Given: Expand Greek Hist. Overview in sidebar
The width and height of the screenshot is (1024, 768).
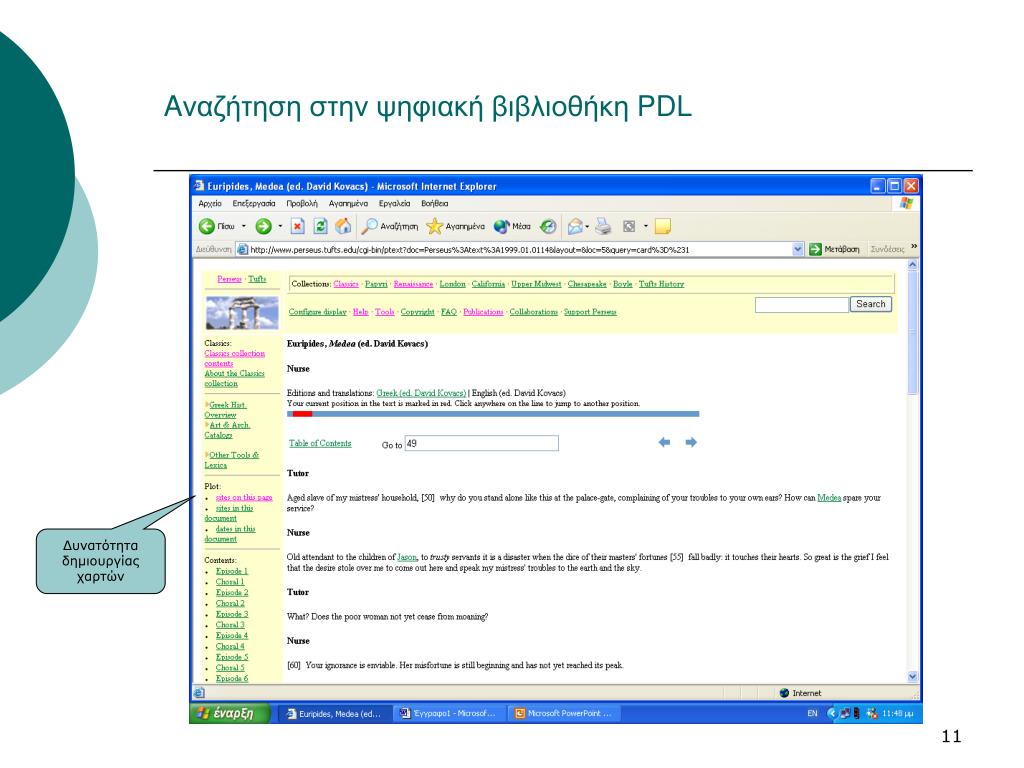Looking at the screenshot, I should click(x=225, y=409).
